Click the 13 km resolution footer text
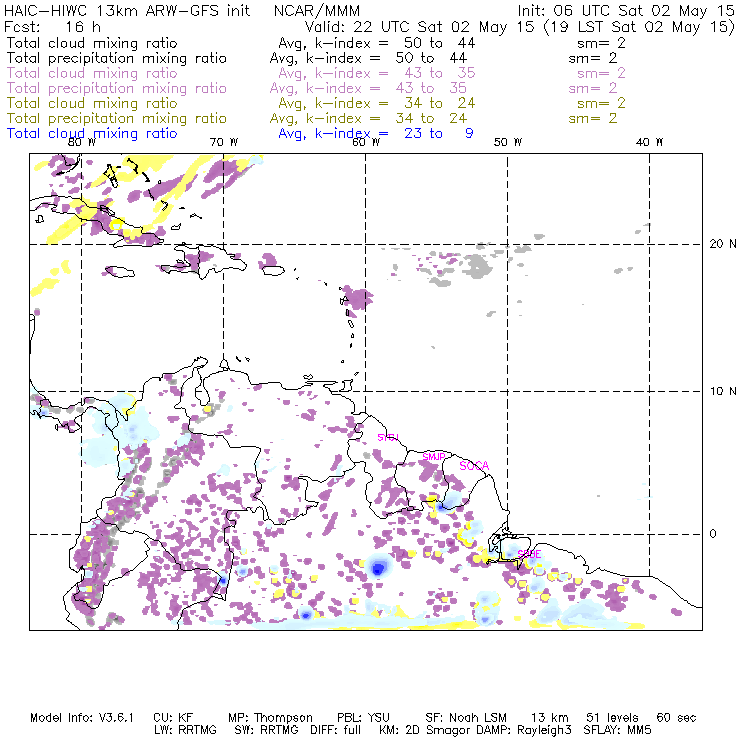 click(550, 718)
